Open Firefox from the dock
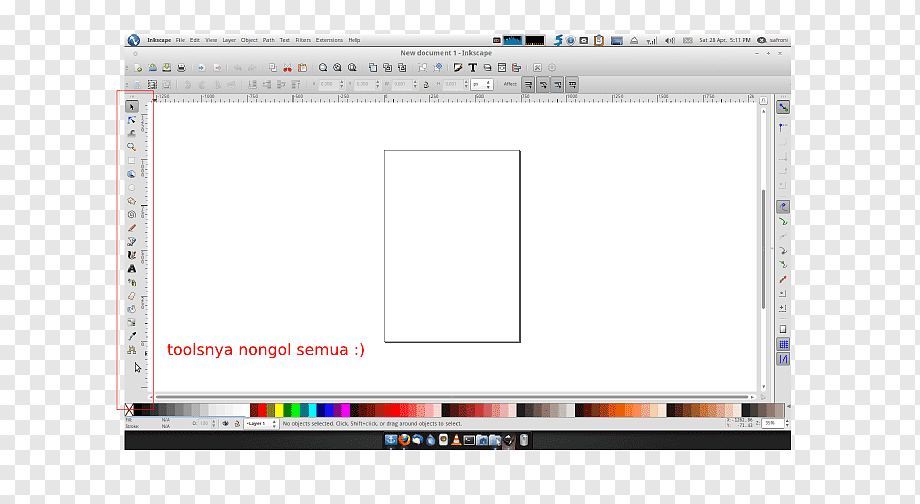920x504 pixels. pos(404,439)
